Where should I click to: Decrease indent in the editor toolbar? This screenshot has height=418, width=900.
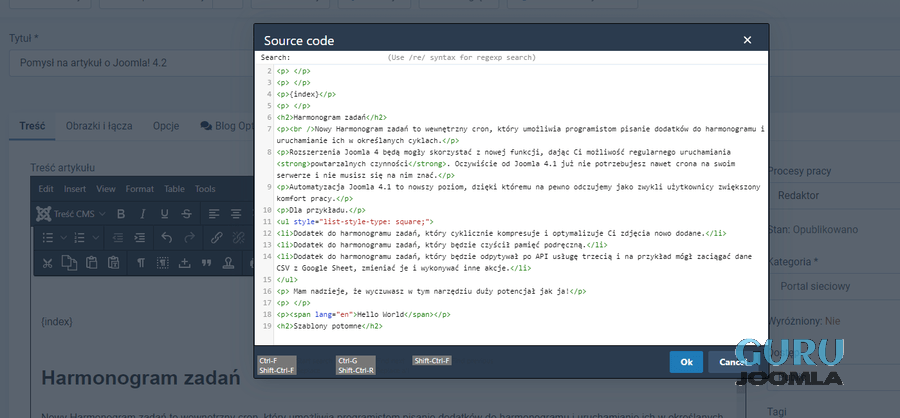tap(118, 238)
